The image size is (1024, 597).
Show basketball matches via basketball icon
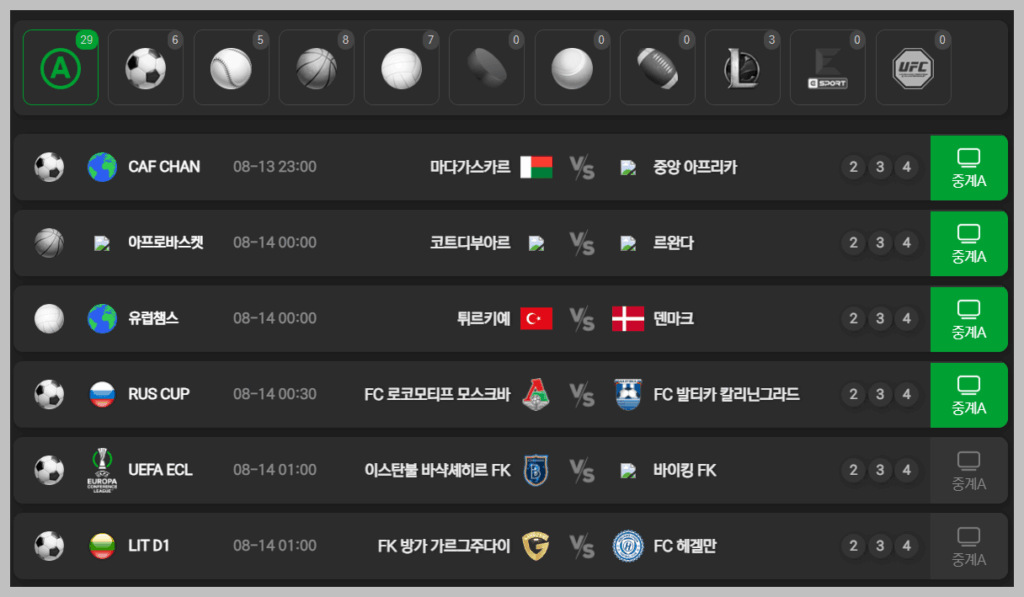pos(316,68)
